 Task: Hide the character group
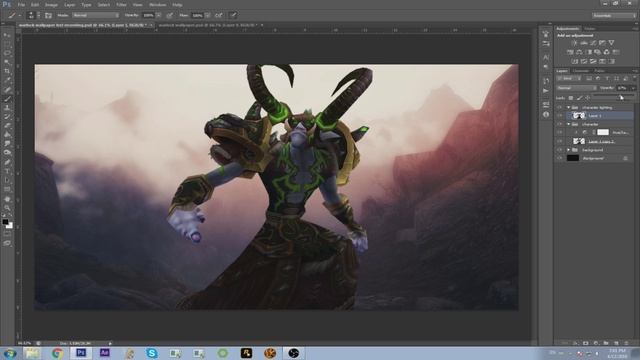point(560,124)
